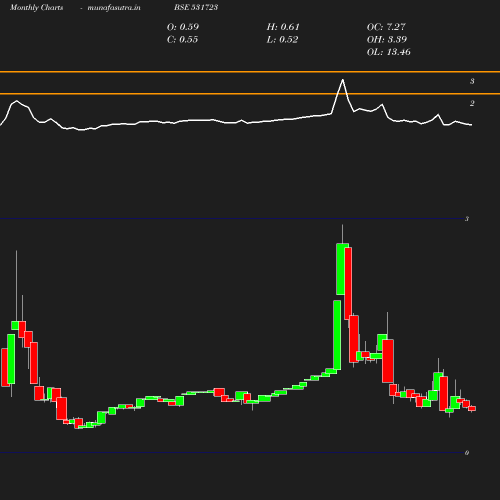Click the peak of the white indicator line
Screen dimensions: 500x500
tap(342, 80)
